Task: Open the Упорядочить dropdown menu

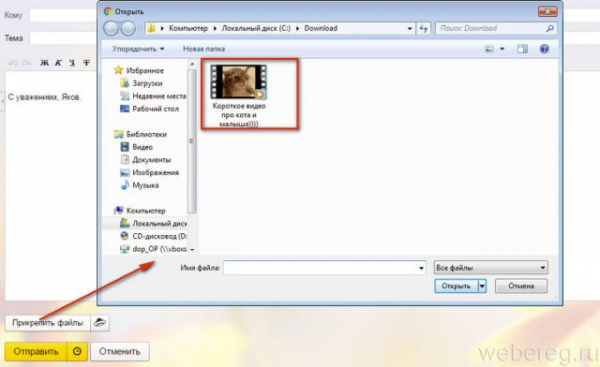Action: [x=138, y=49]
